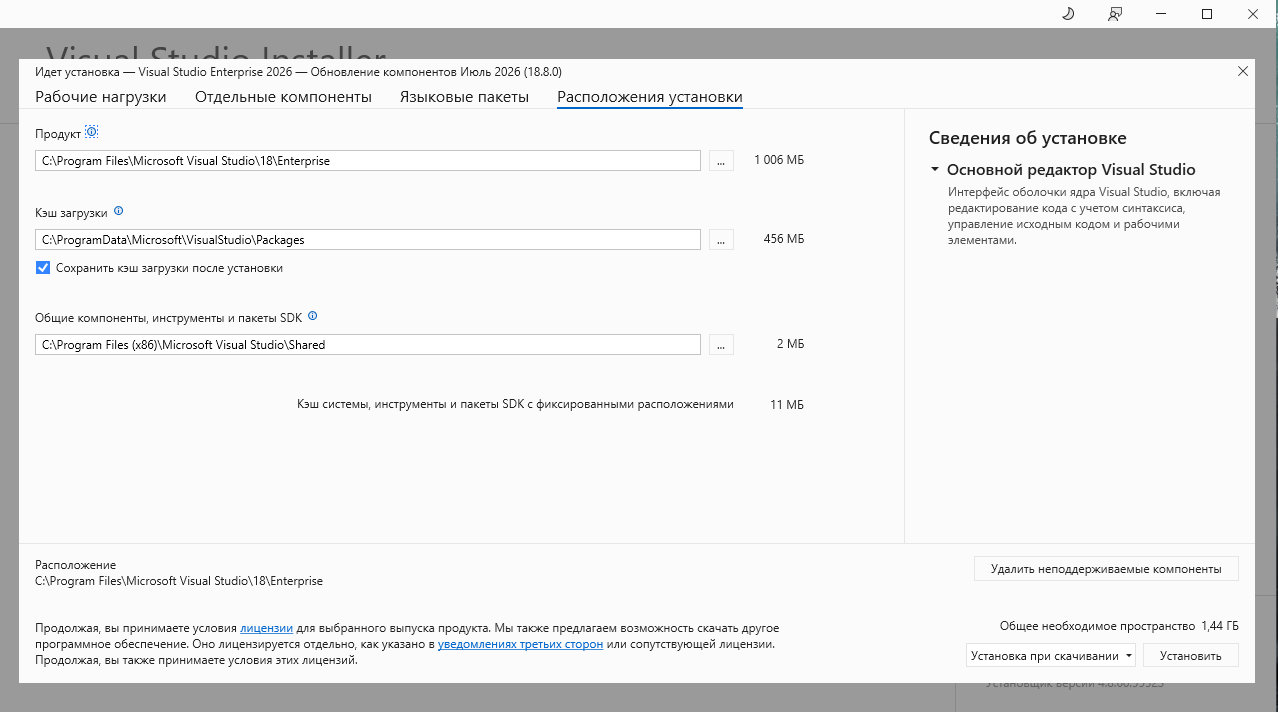Click Удалить неподдерживаемые компоненты button

(x=1106, y=568)
